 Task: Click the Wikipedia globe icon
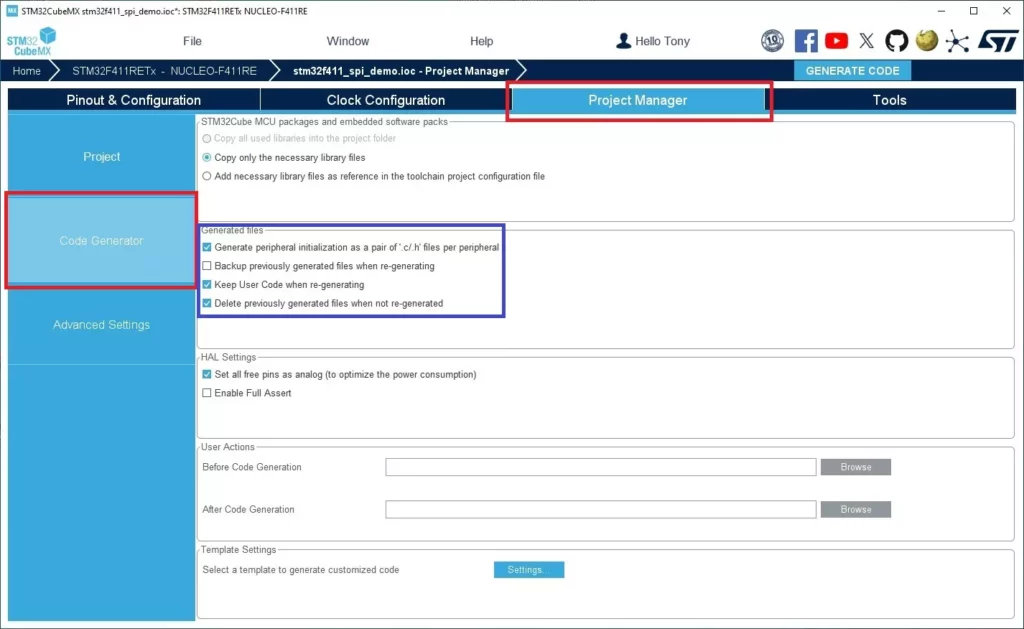point(927,41)
